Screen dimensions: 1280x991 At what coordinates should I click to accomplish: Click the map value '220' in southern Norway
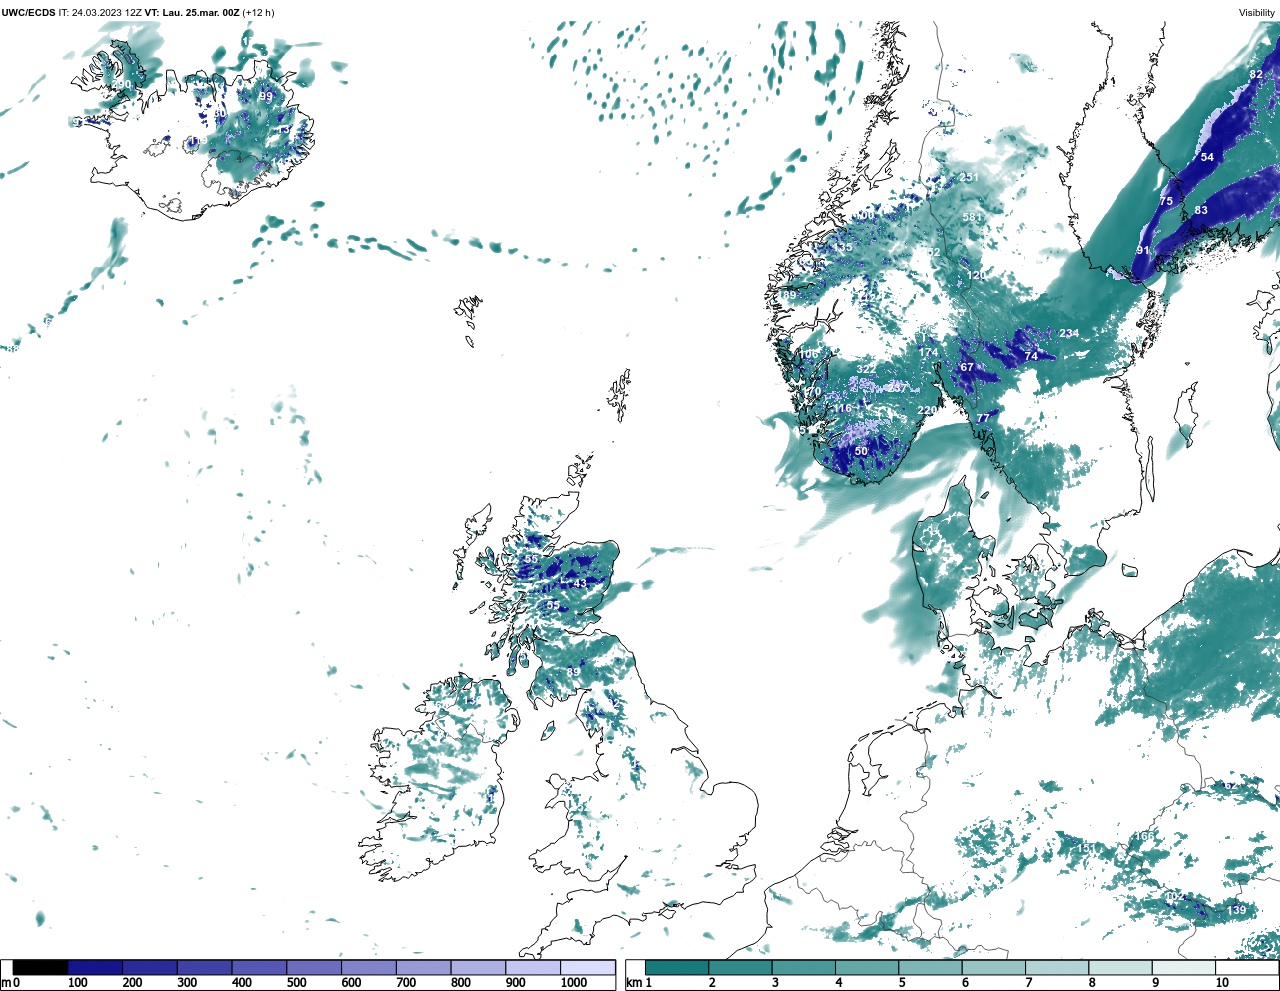(x=927, y=411)
